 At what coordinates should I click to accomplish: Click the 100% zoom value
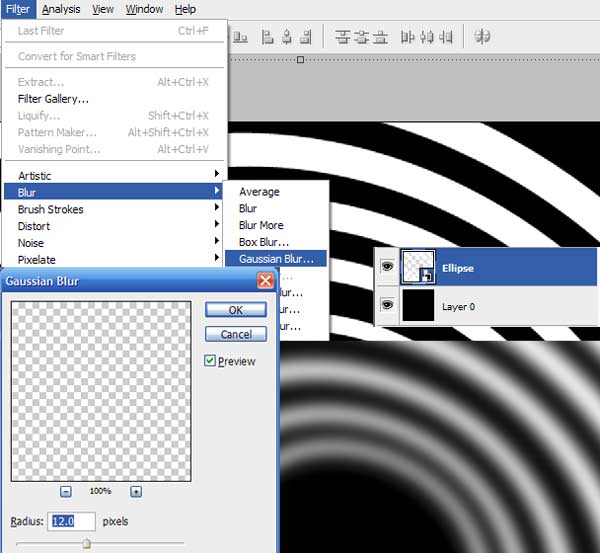click(101, 491)
